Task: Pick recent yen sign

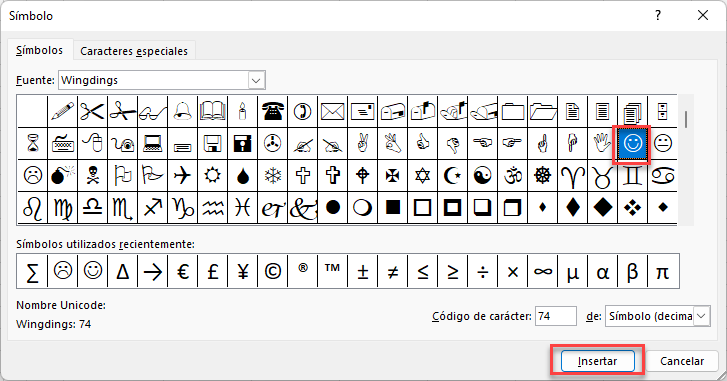Action: click(x=242, y=271)
